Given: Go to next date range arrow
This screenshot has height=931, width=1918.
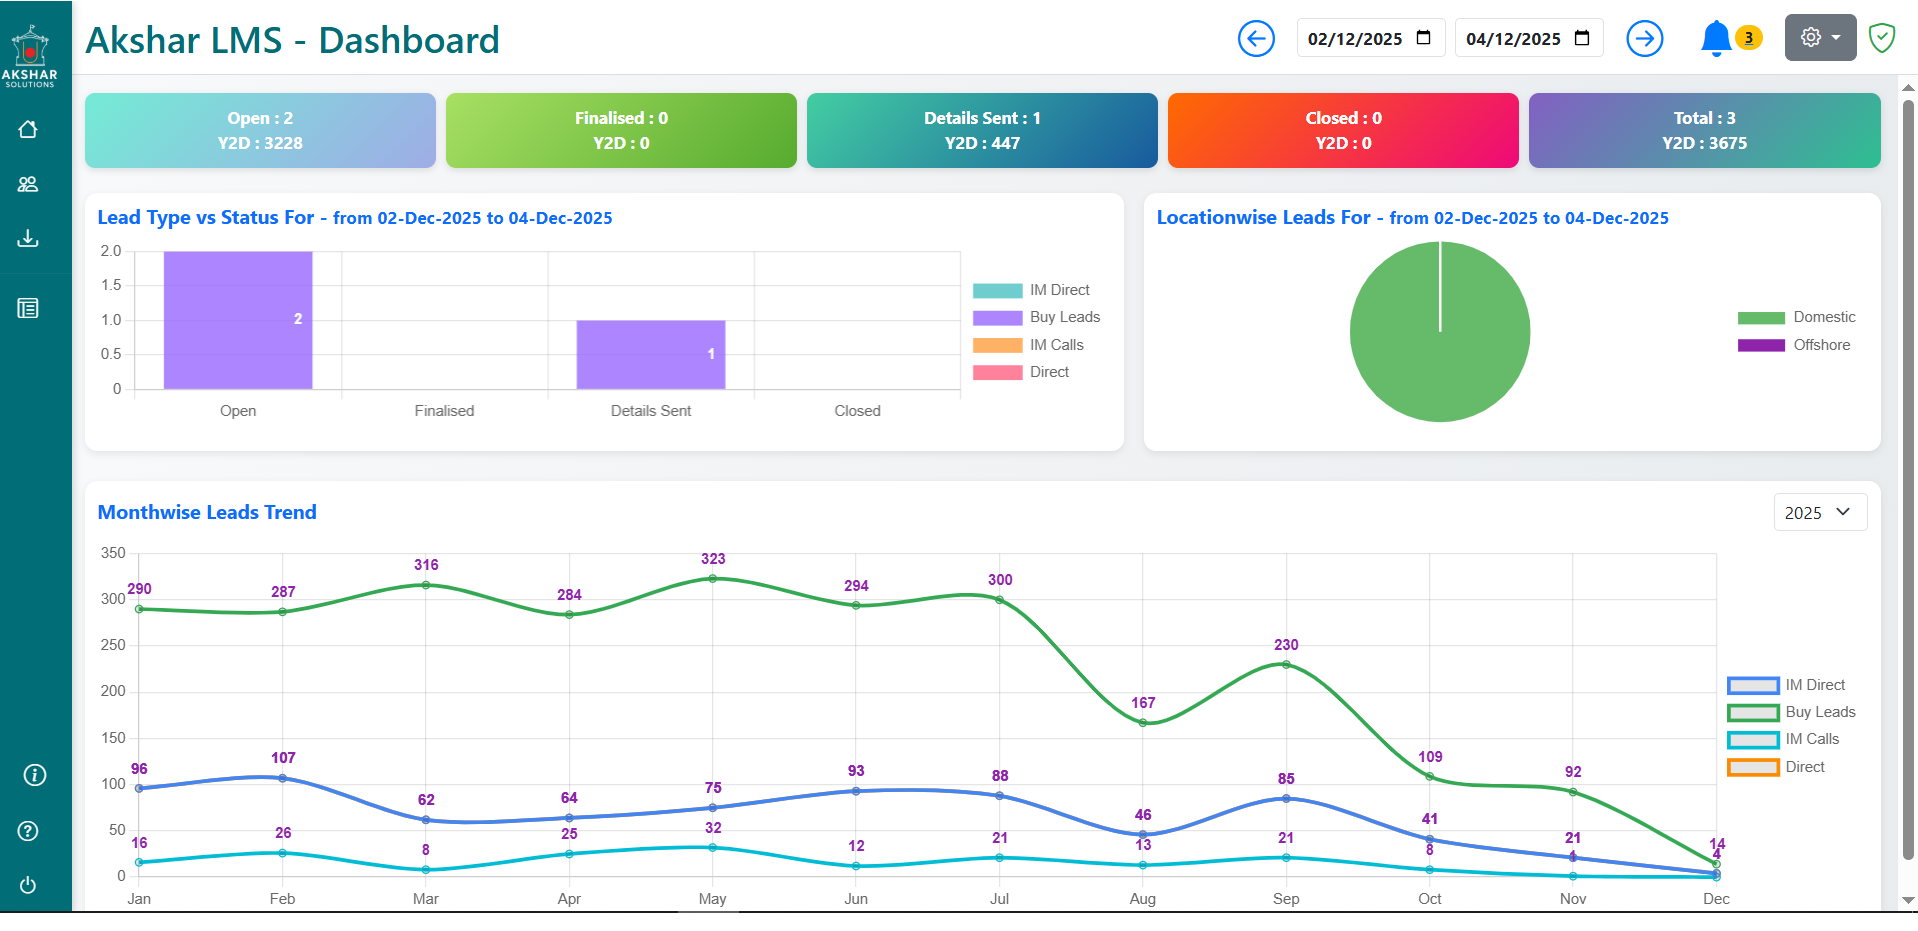Looking at the screenshot, I should tap(1644, 39).
